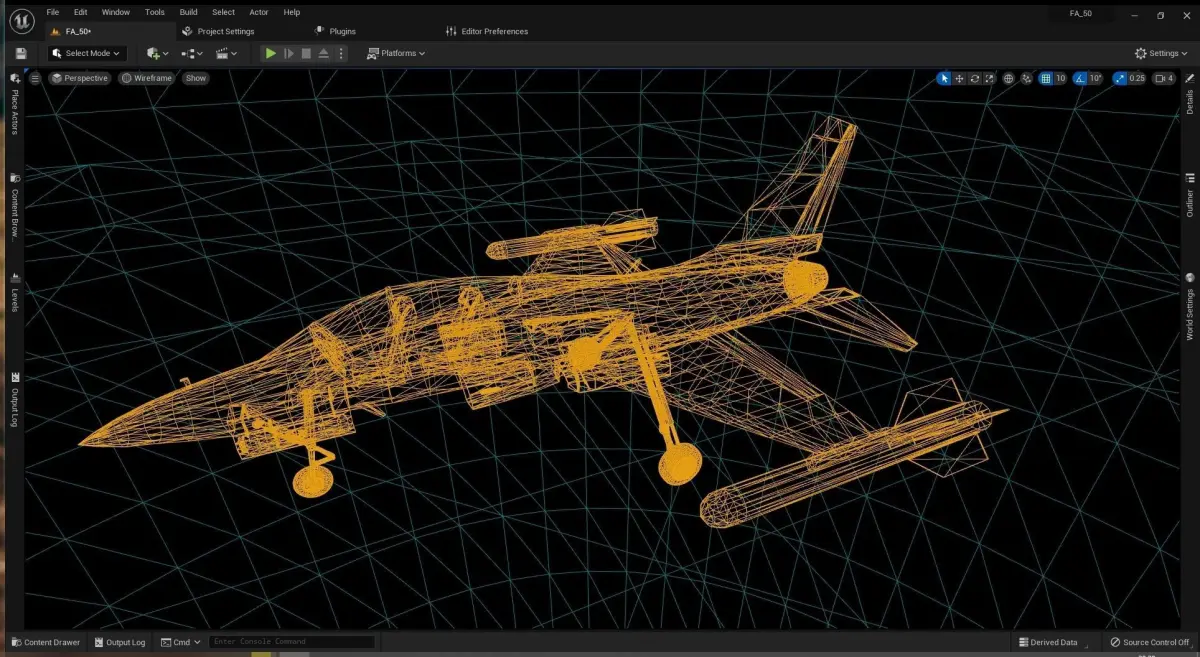Open the Platforms dropdown
Viewport: 1200px width, 657px height.
coord(396,53)
